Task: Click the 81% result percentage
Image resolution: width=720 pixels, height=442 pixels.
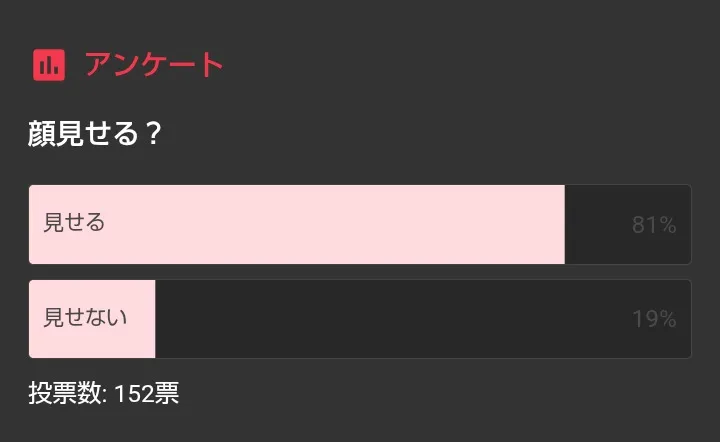Action: coord(654,225)
